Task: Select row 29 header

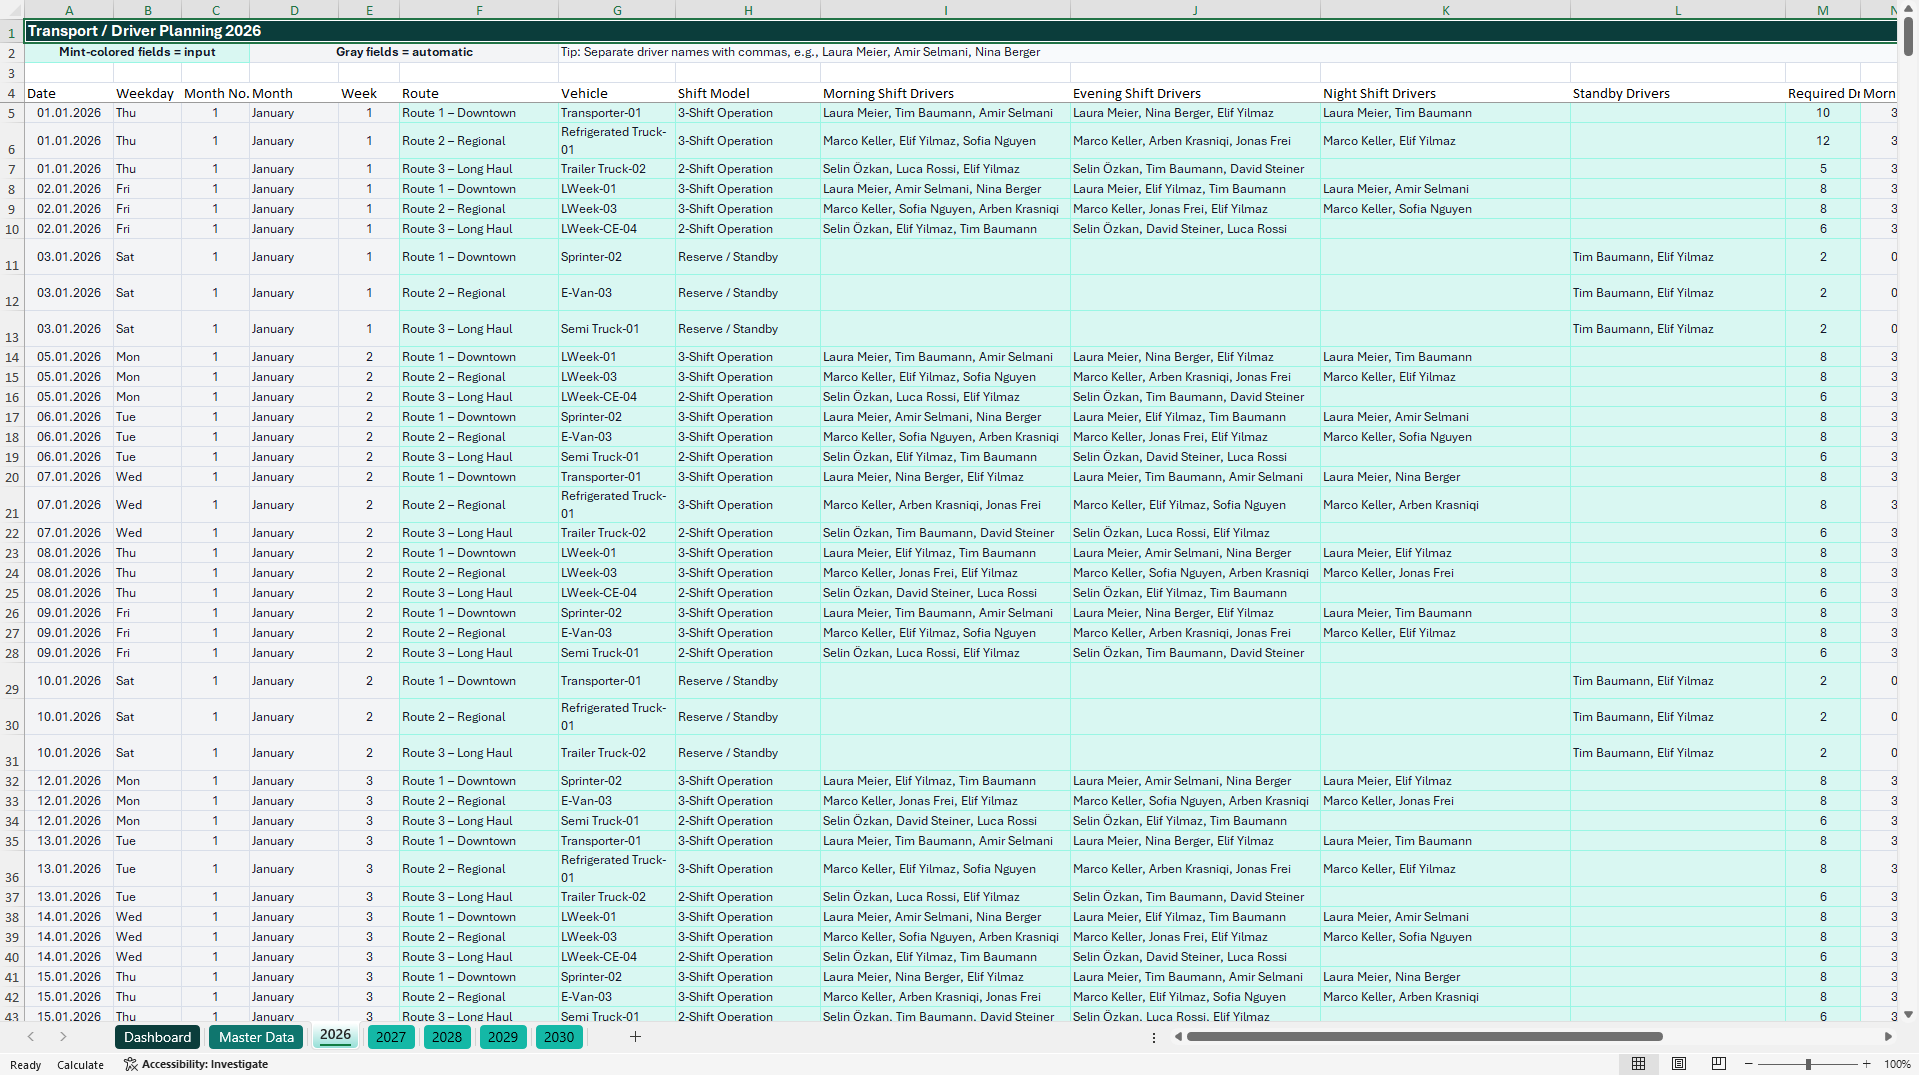Action: pos(12,681)
